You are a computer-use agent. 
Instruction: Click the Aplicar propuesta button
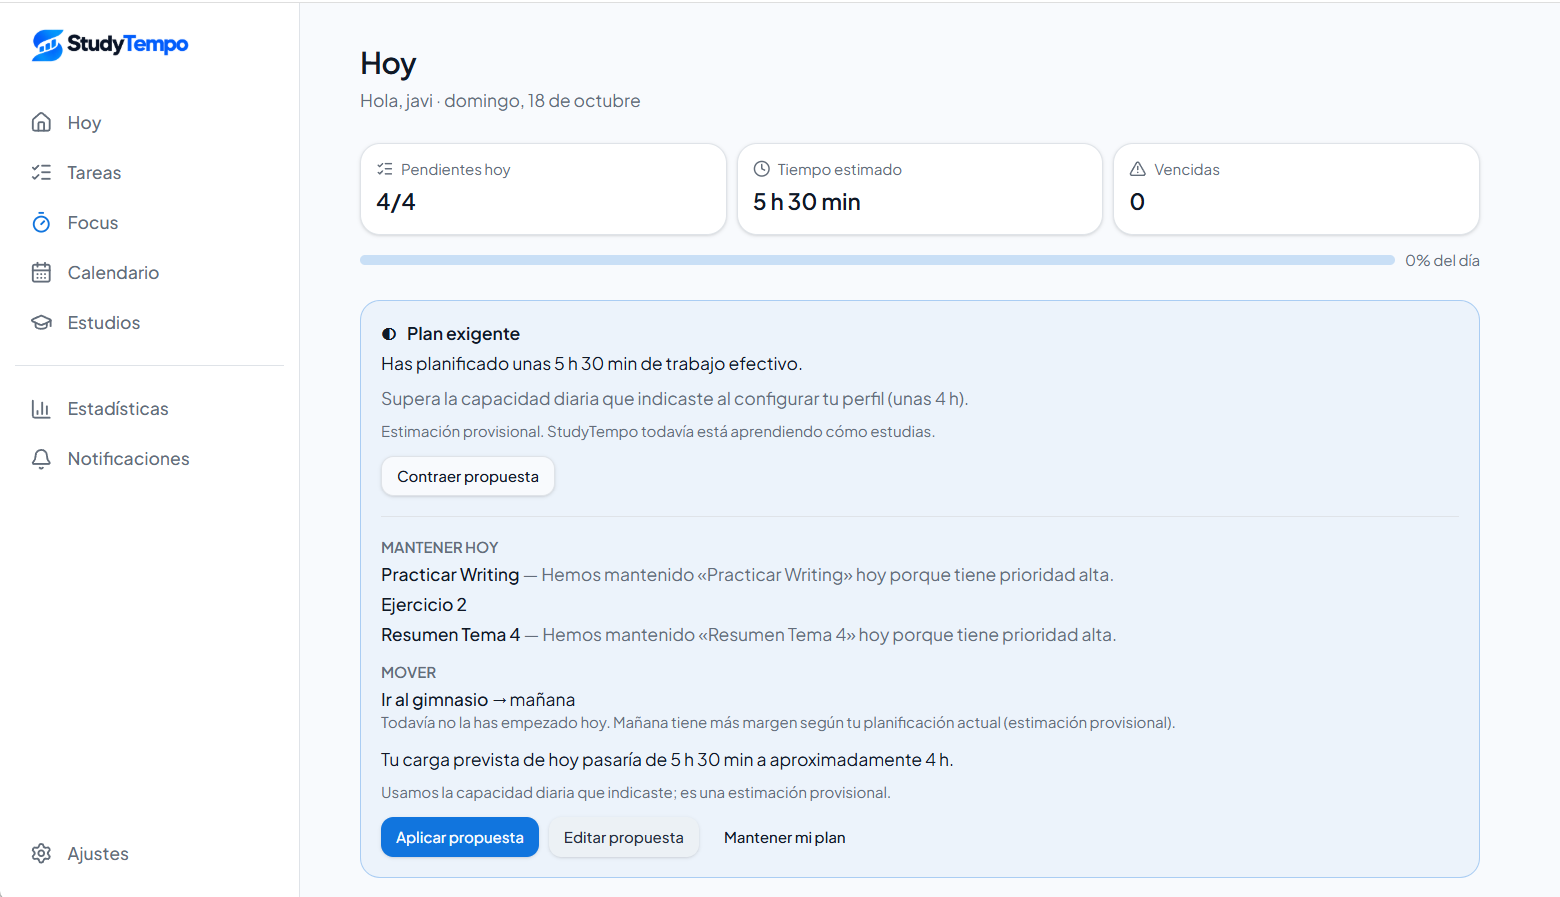(460, 837)
